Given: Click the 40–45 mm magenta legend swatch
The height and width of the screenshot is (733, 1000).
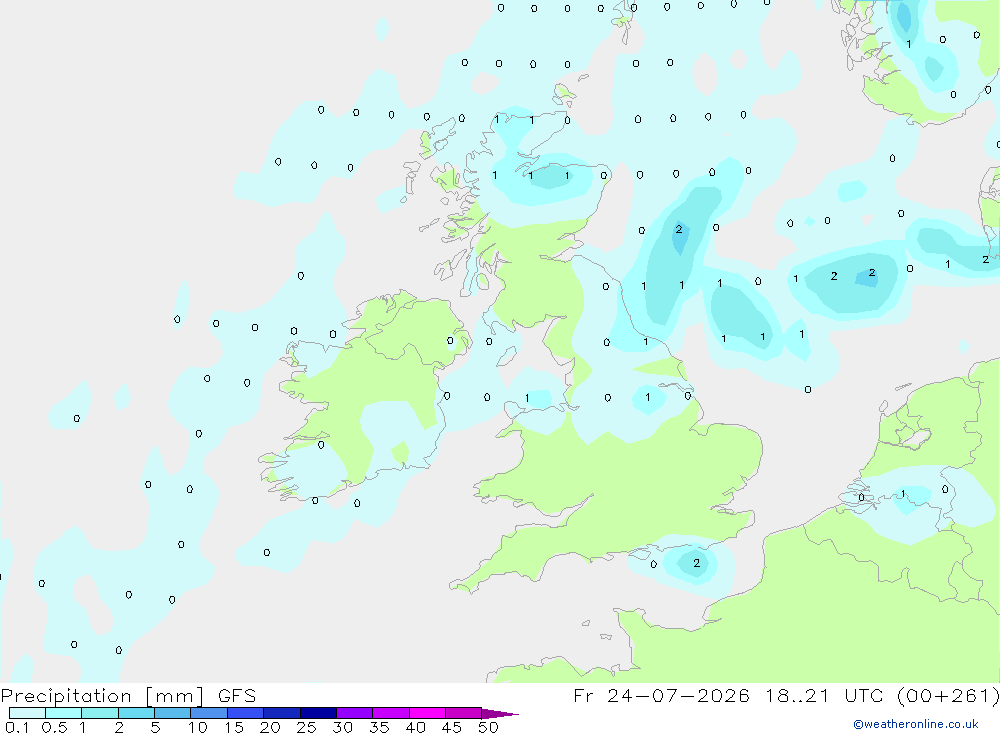Looking at the screenshot, I should click(x=427, y=713).
